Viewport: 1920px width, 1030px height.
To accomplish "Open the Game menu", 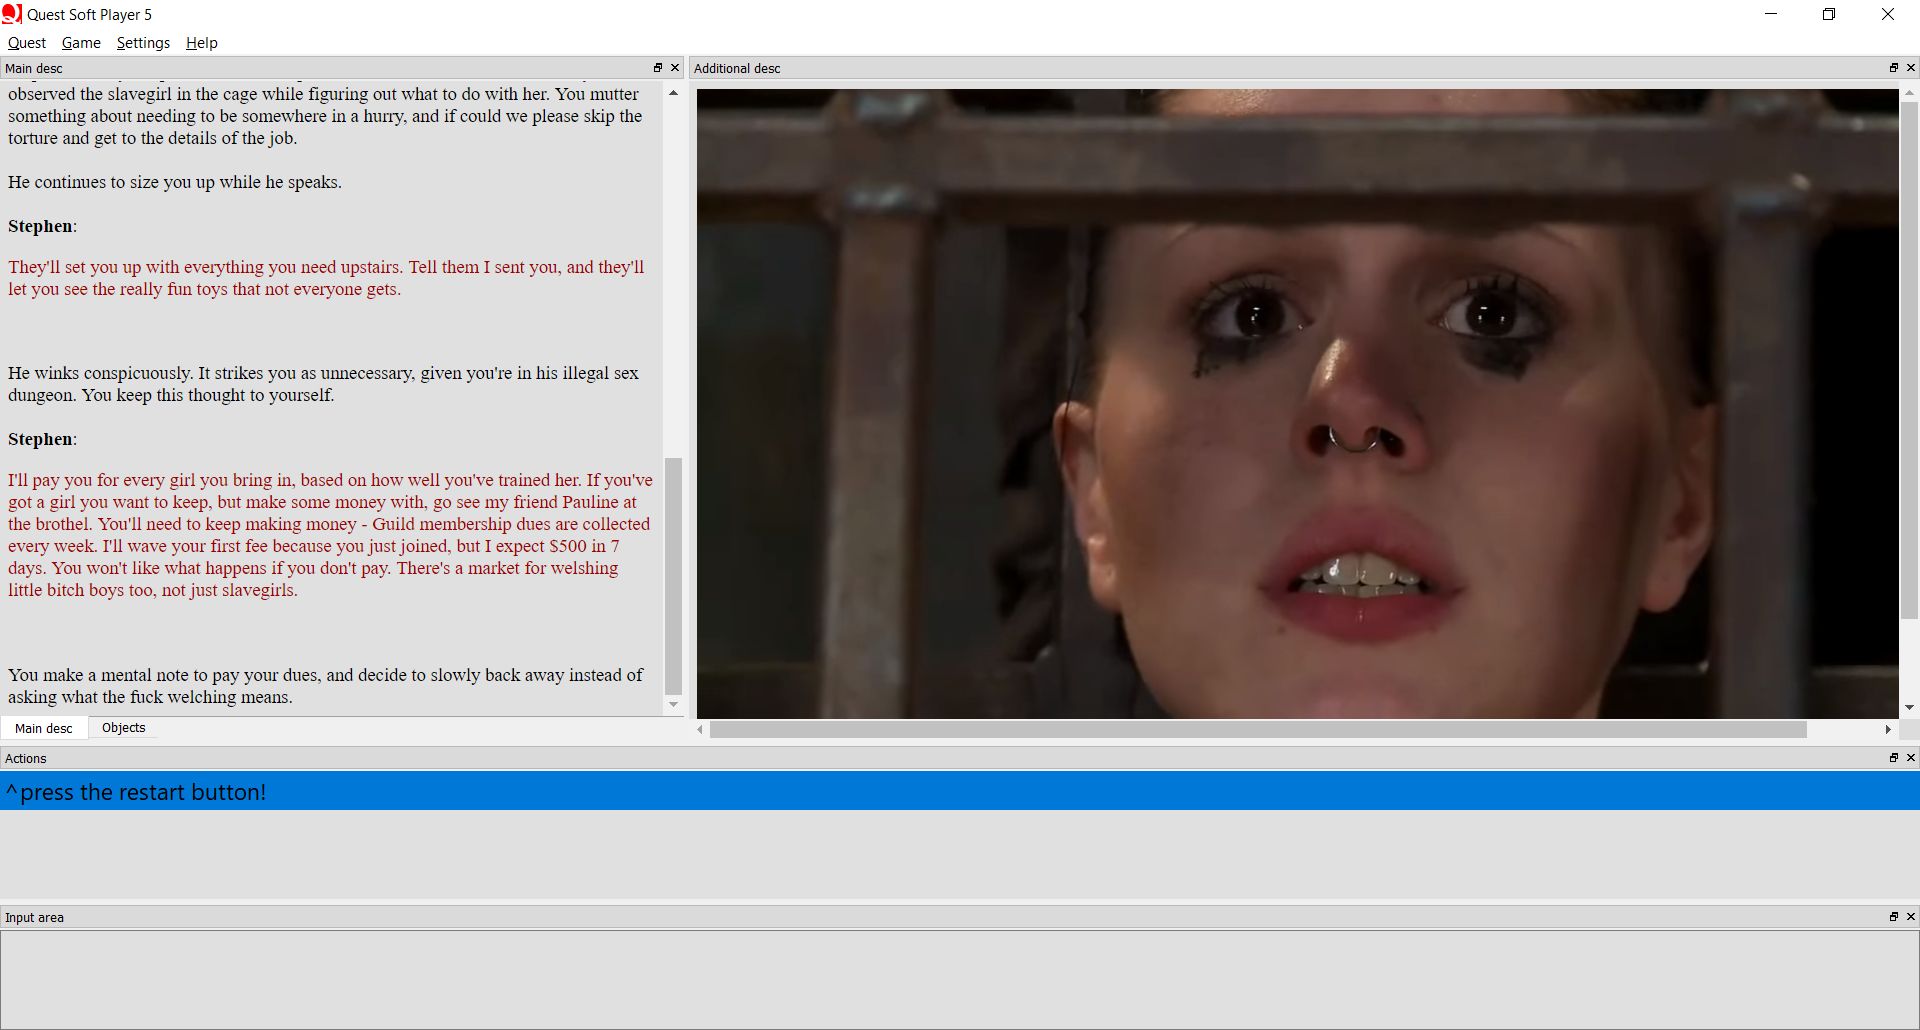I will pyautogui.click(x=80, y=43).
